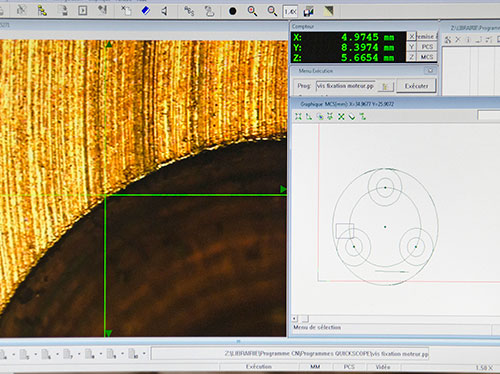Close the Menu Exécution panel

pos(430,70)
